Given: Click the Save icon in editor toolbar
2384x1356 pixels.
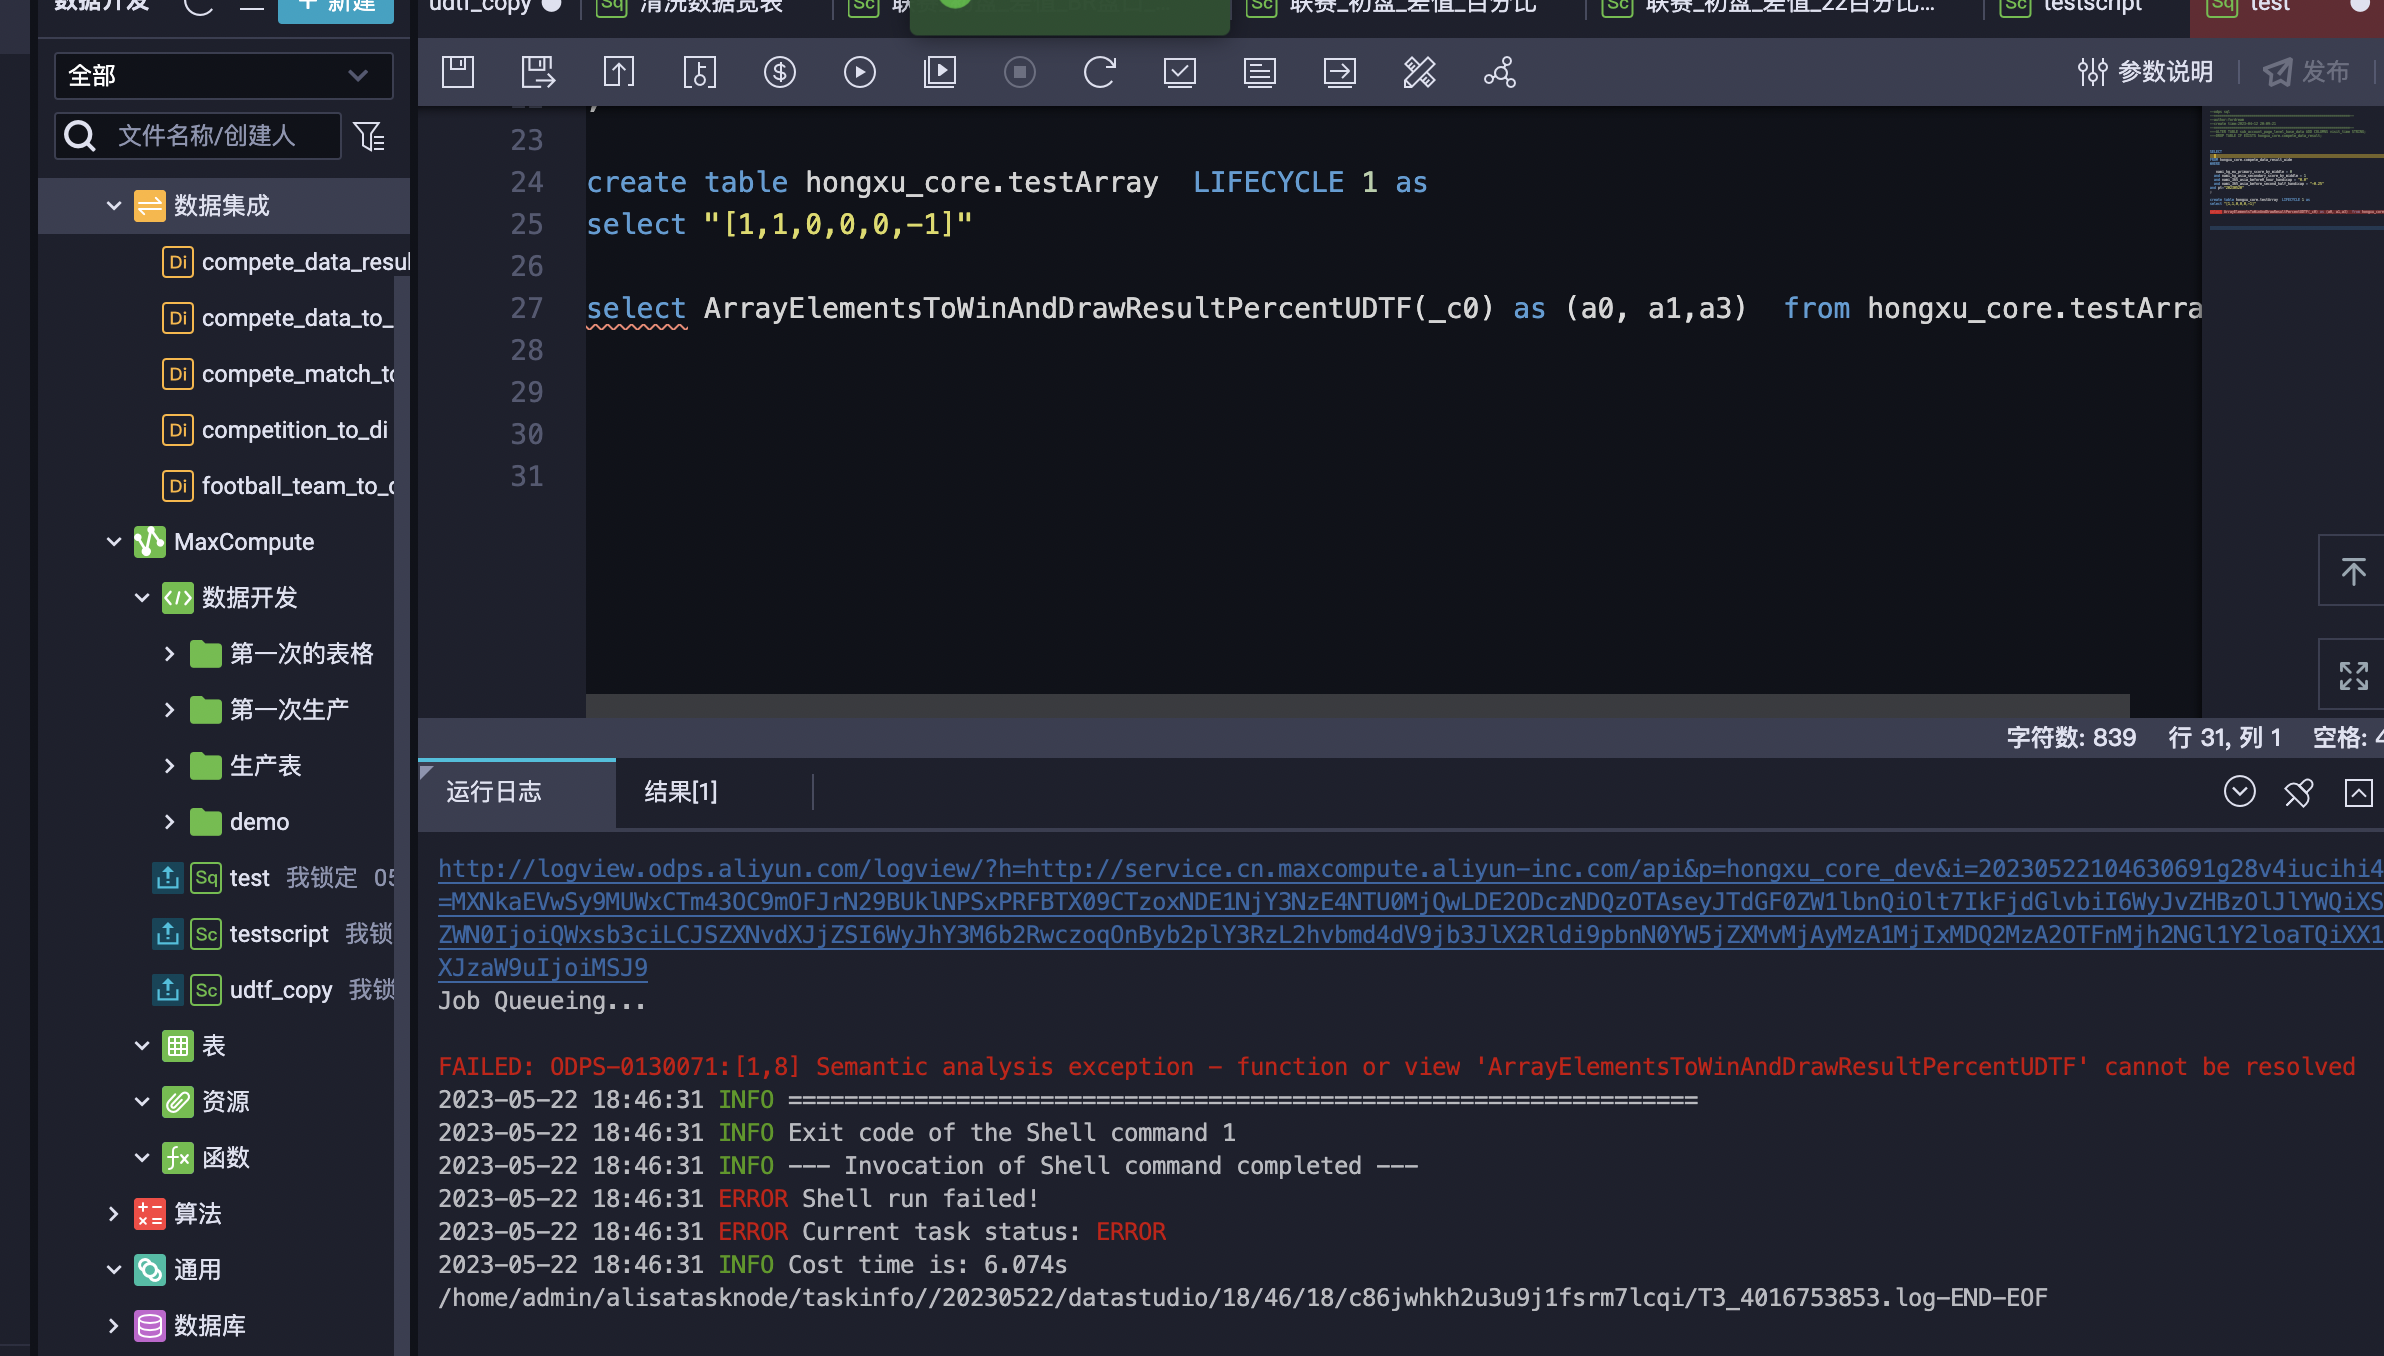Looking at the screenshot, I should coord(458,72).
